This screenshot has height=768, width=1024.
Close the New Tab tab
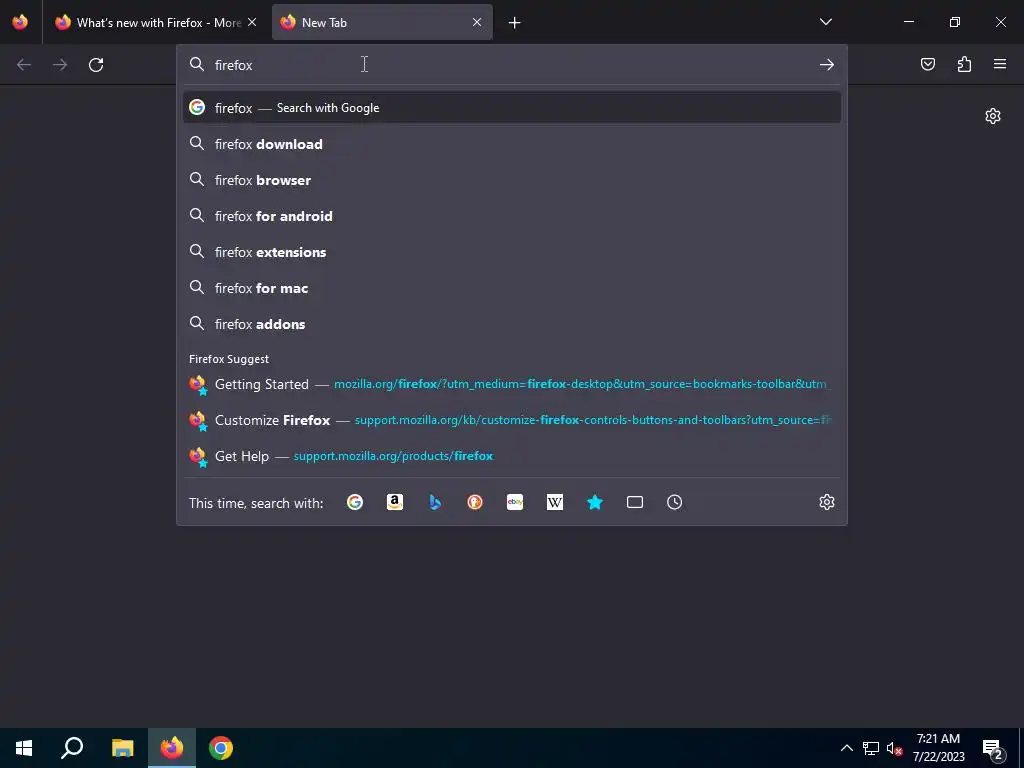pyautogui.click(x=477, y=22)
